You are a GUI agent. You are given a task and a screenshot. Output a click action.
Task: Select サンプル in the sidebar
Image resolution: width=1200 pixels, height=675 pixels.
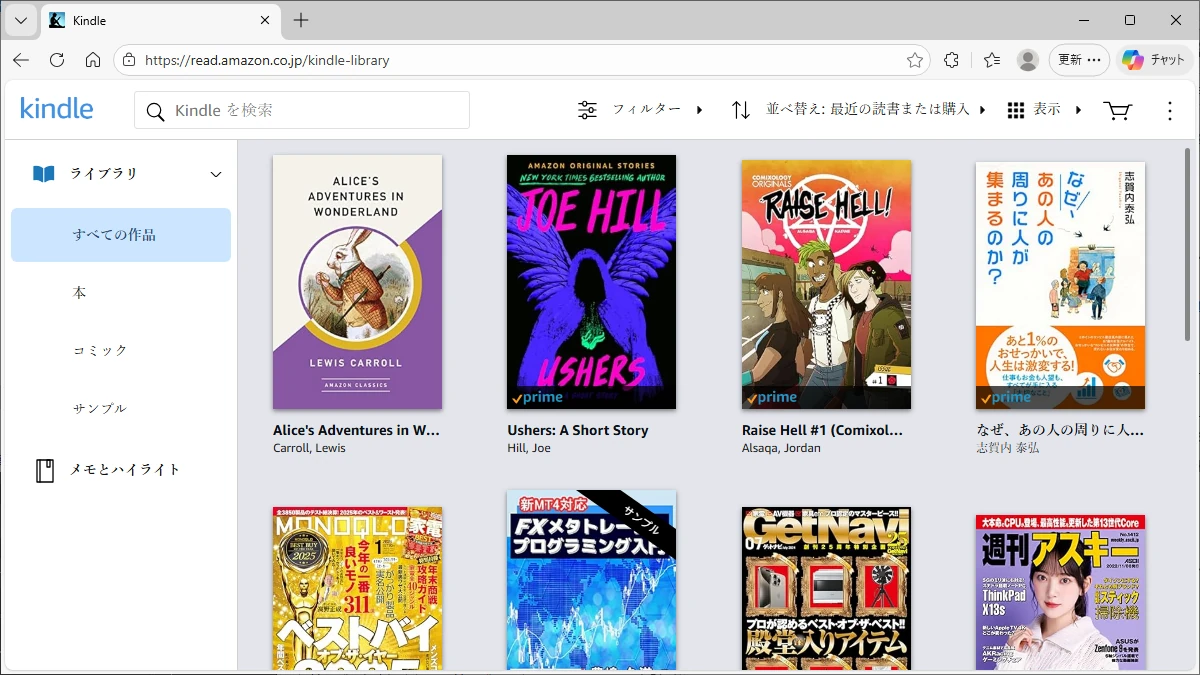100,409
